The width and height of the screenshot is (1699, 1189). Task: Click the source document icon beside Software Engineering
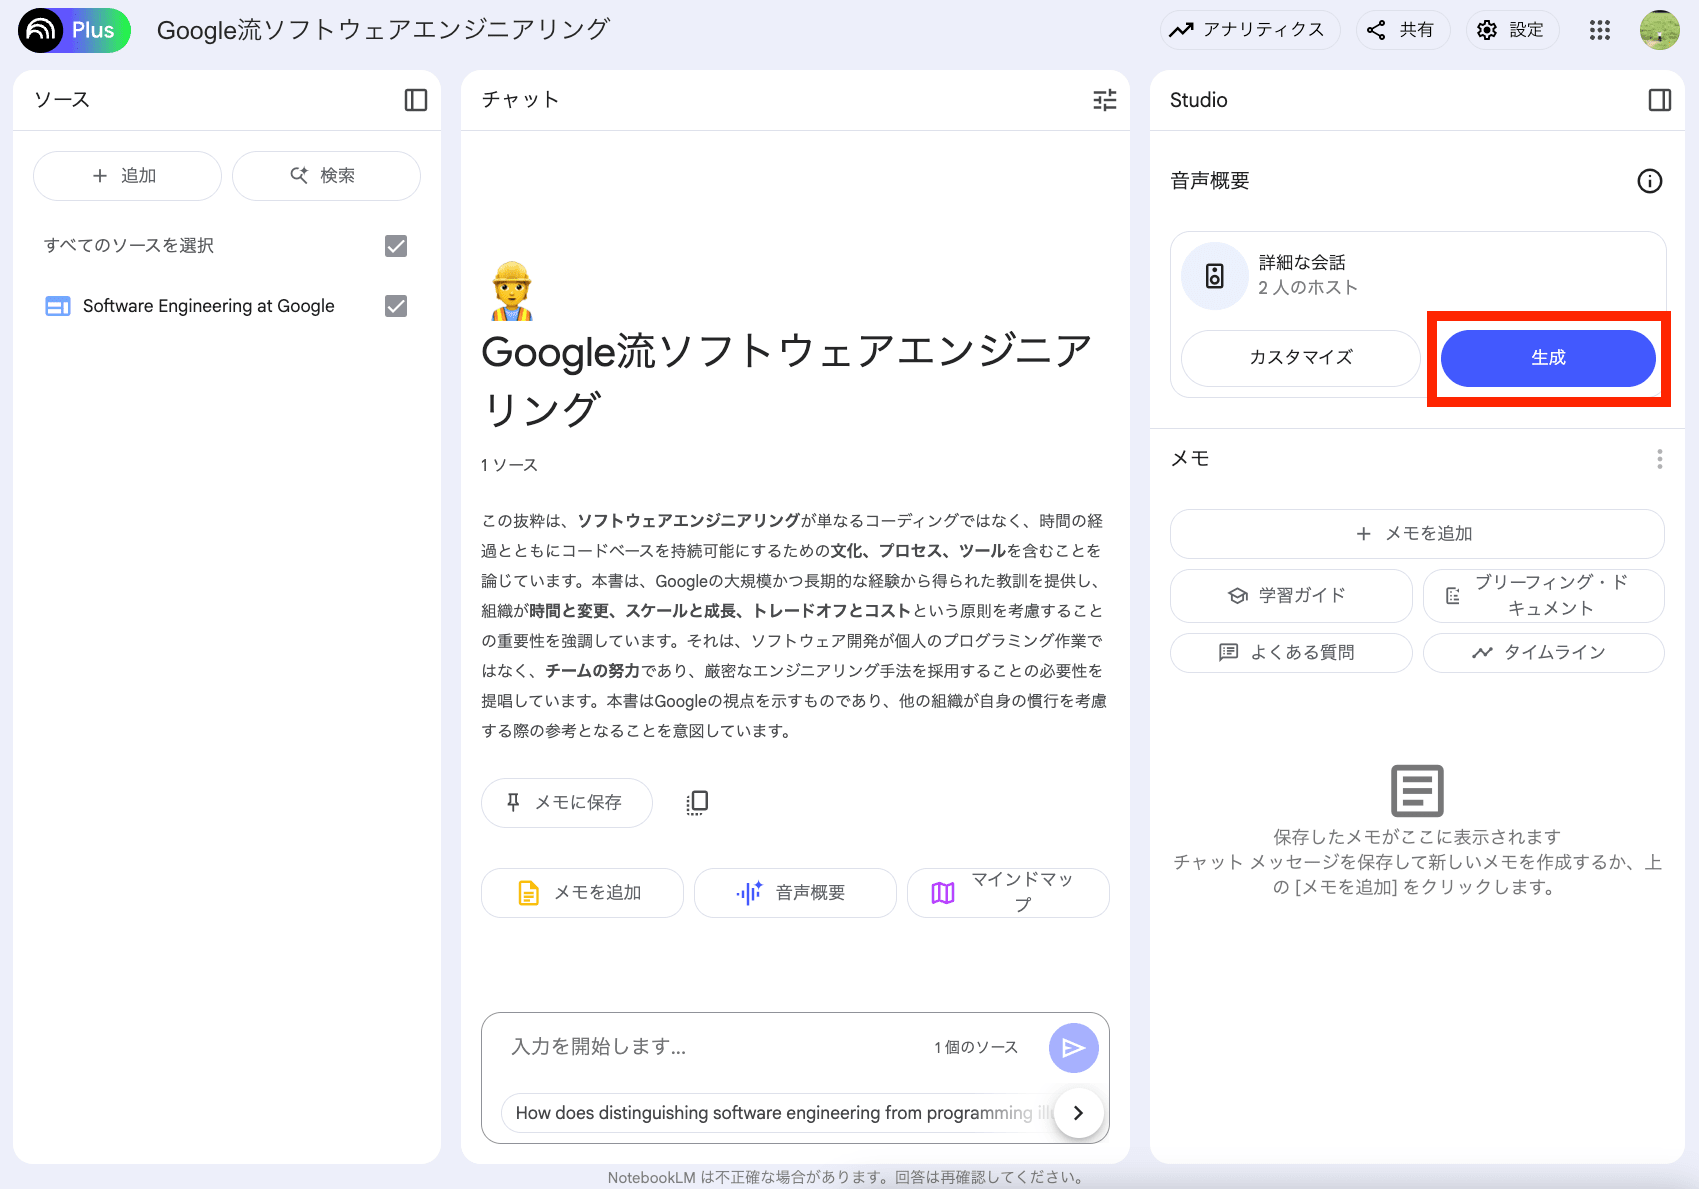(58, 306)
